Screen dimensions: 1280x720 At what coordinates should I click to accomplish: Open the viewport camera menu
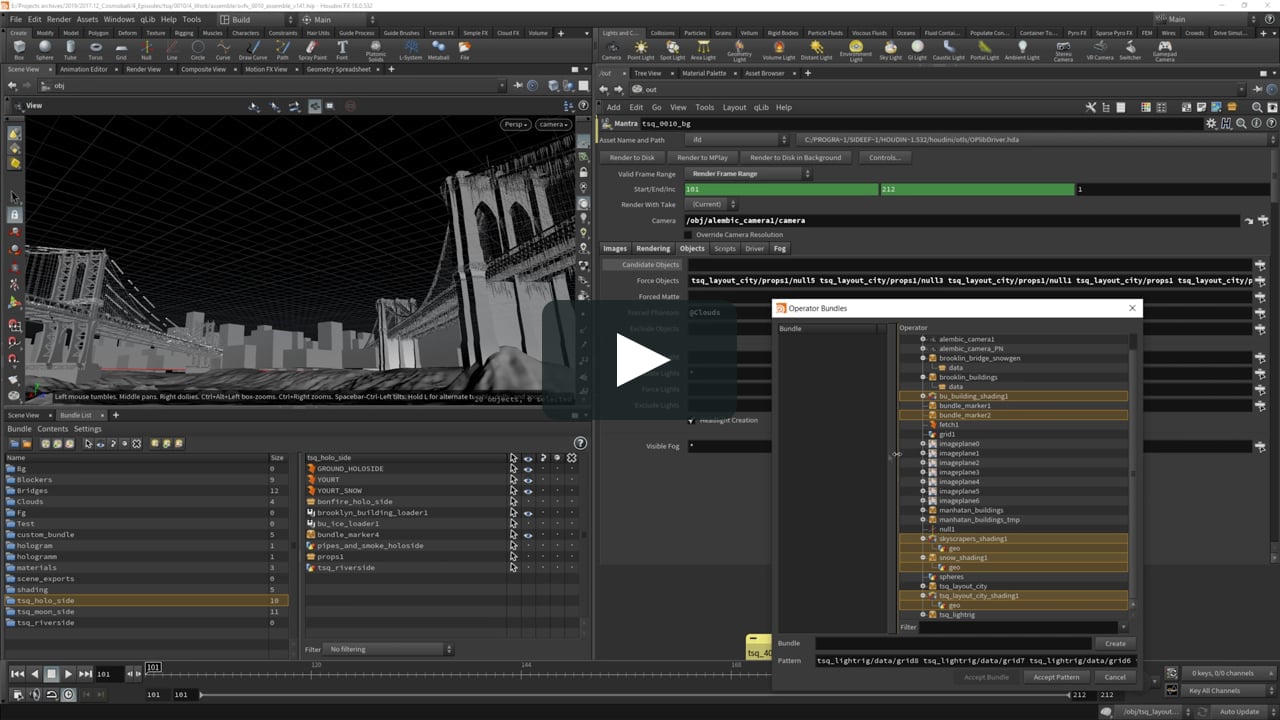click(x=553, y=124)
